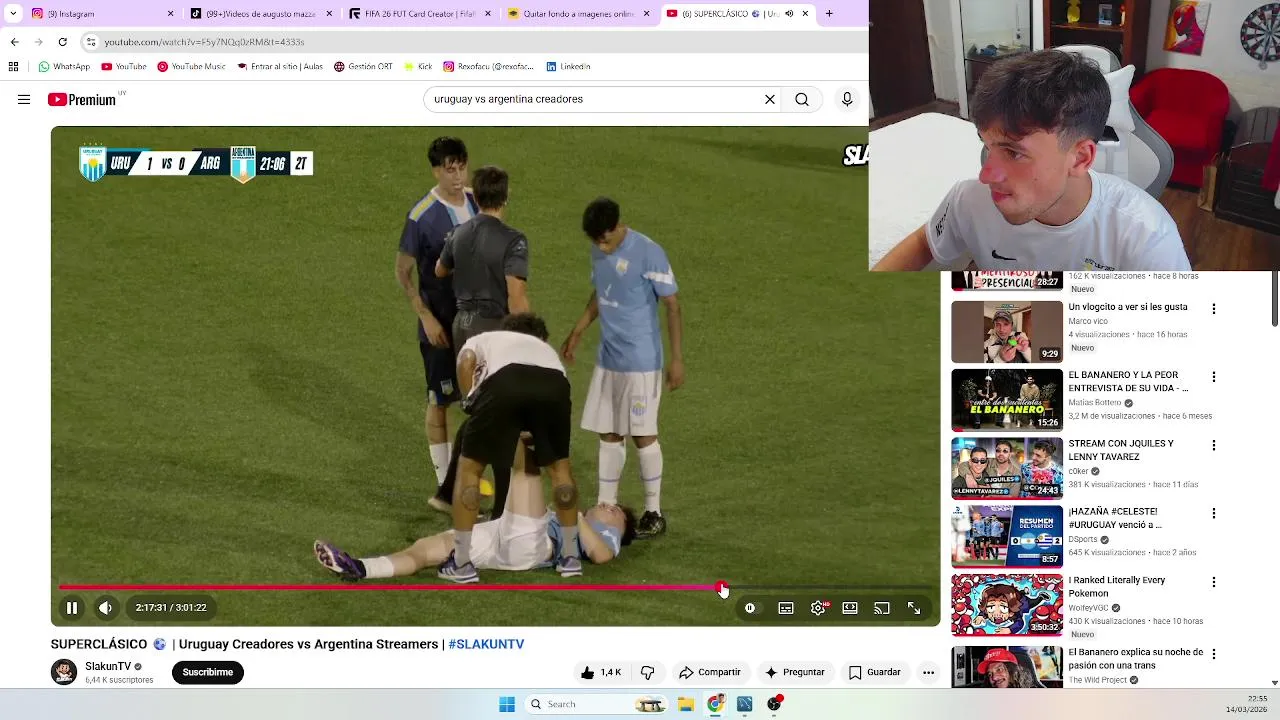Start voice search with the microphone
1280x720 pixels.
tap(847, 99)
